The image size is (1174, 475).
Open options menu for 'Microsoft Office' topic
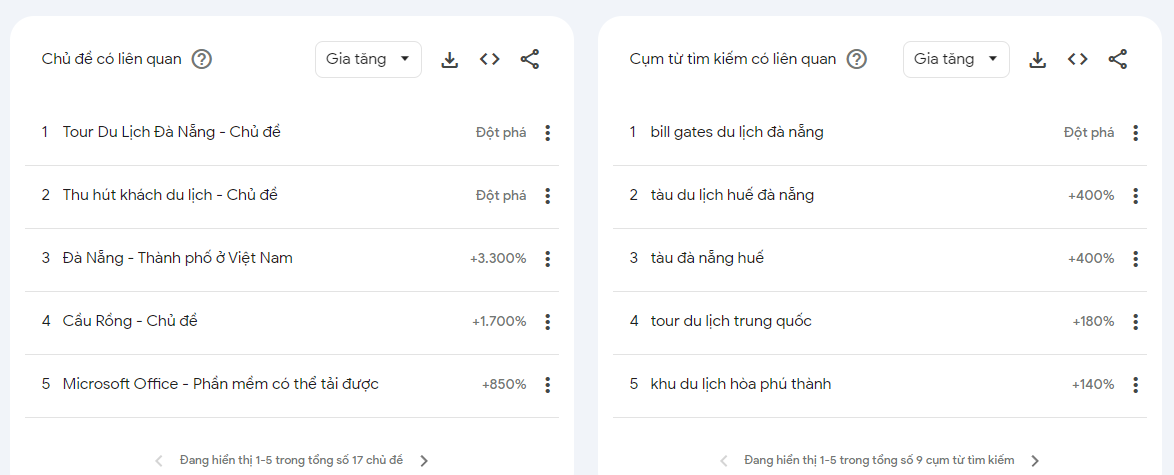pos(547,385)
